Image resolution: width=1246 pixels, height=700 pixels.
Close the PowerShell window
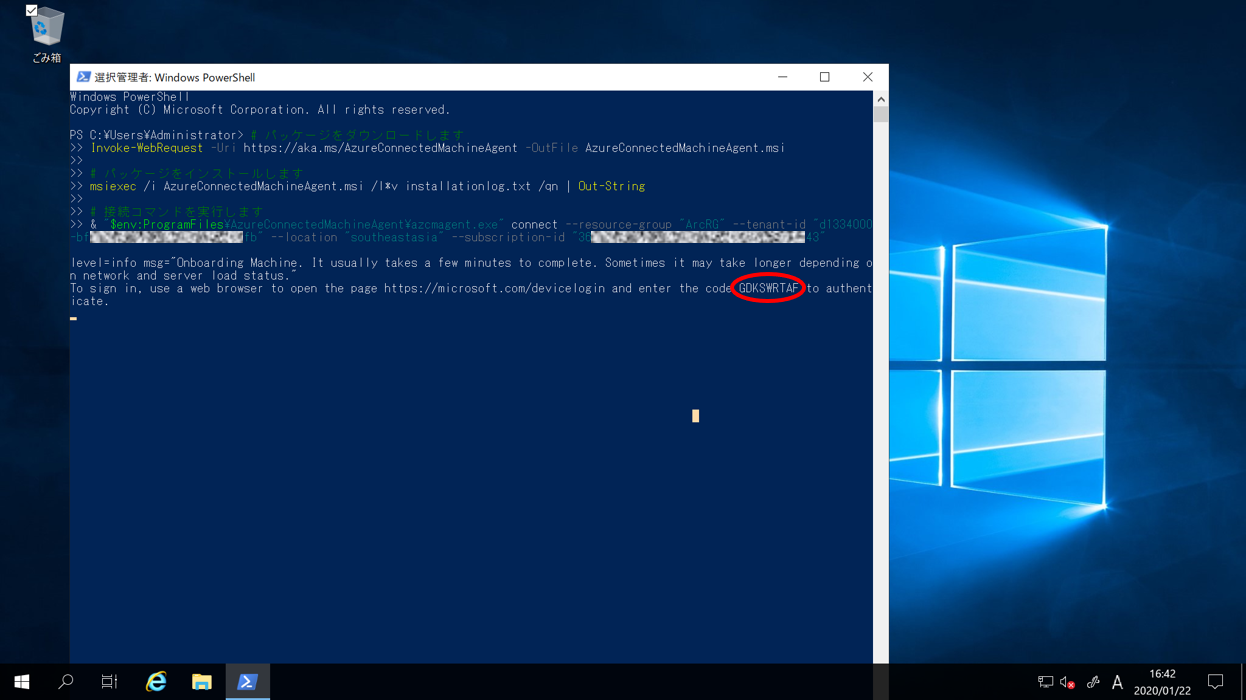point(867,77)
